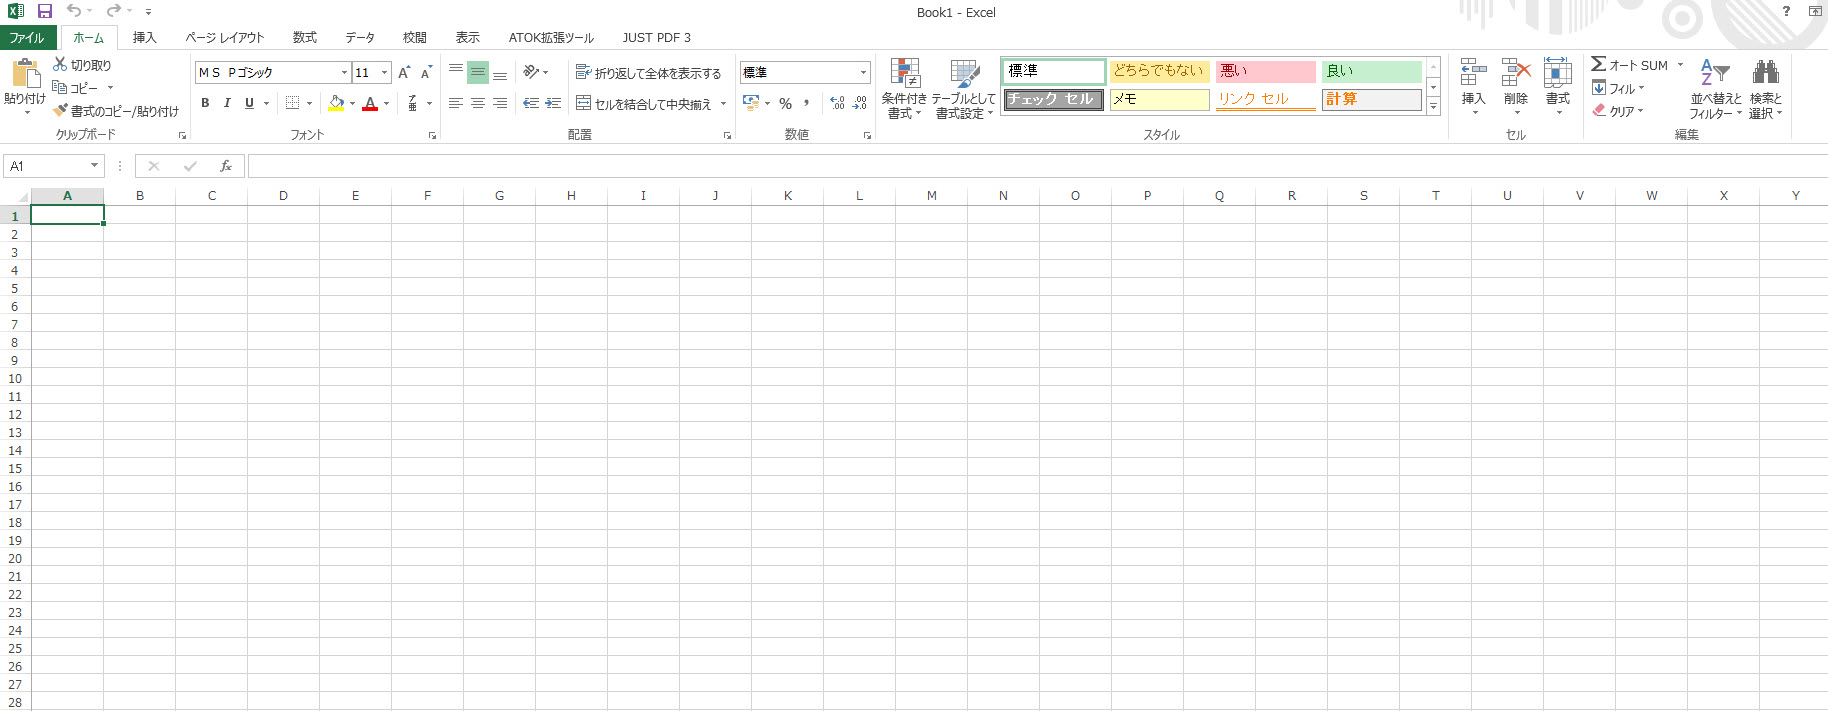The width and height of the screenshot is (1828, 711).
Task: Expand the cell styles gallery
Action: 1433,106
